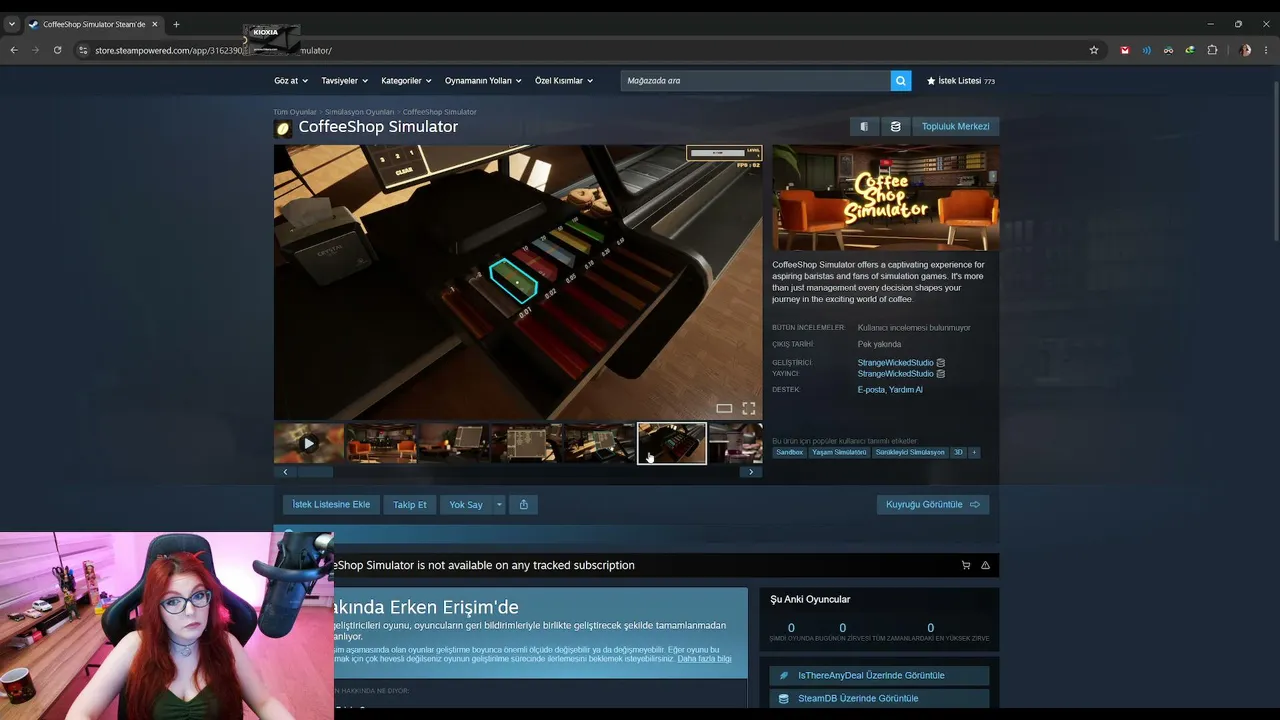Expand the Göz at dropdown menu
Screen dimensions: 1280x720
(x=291, y=81)
